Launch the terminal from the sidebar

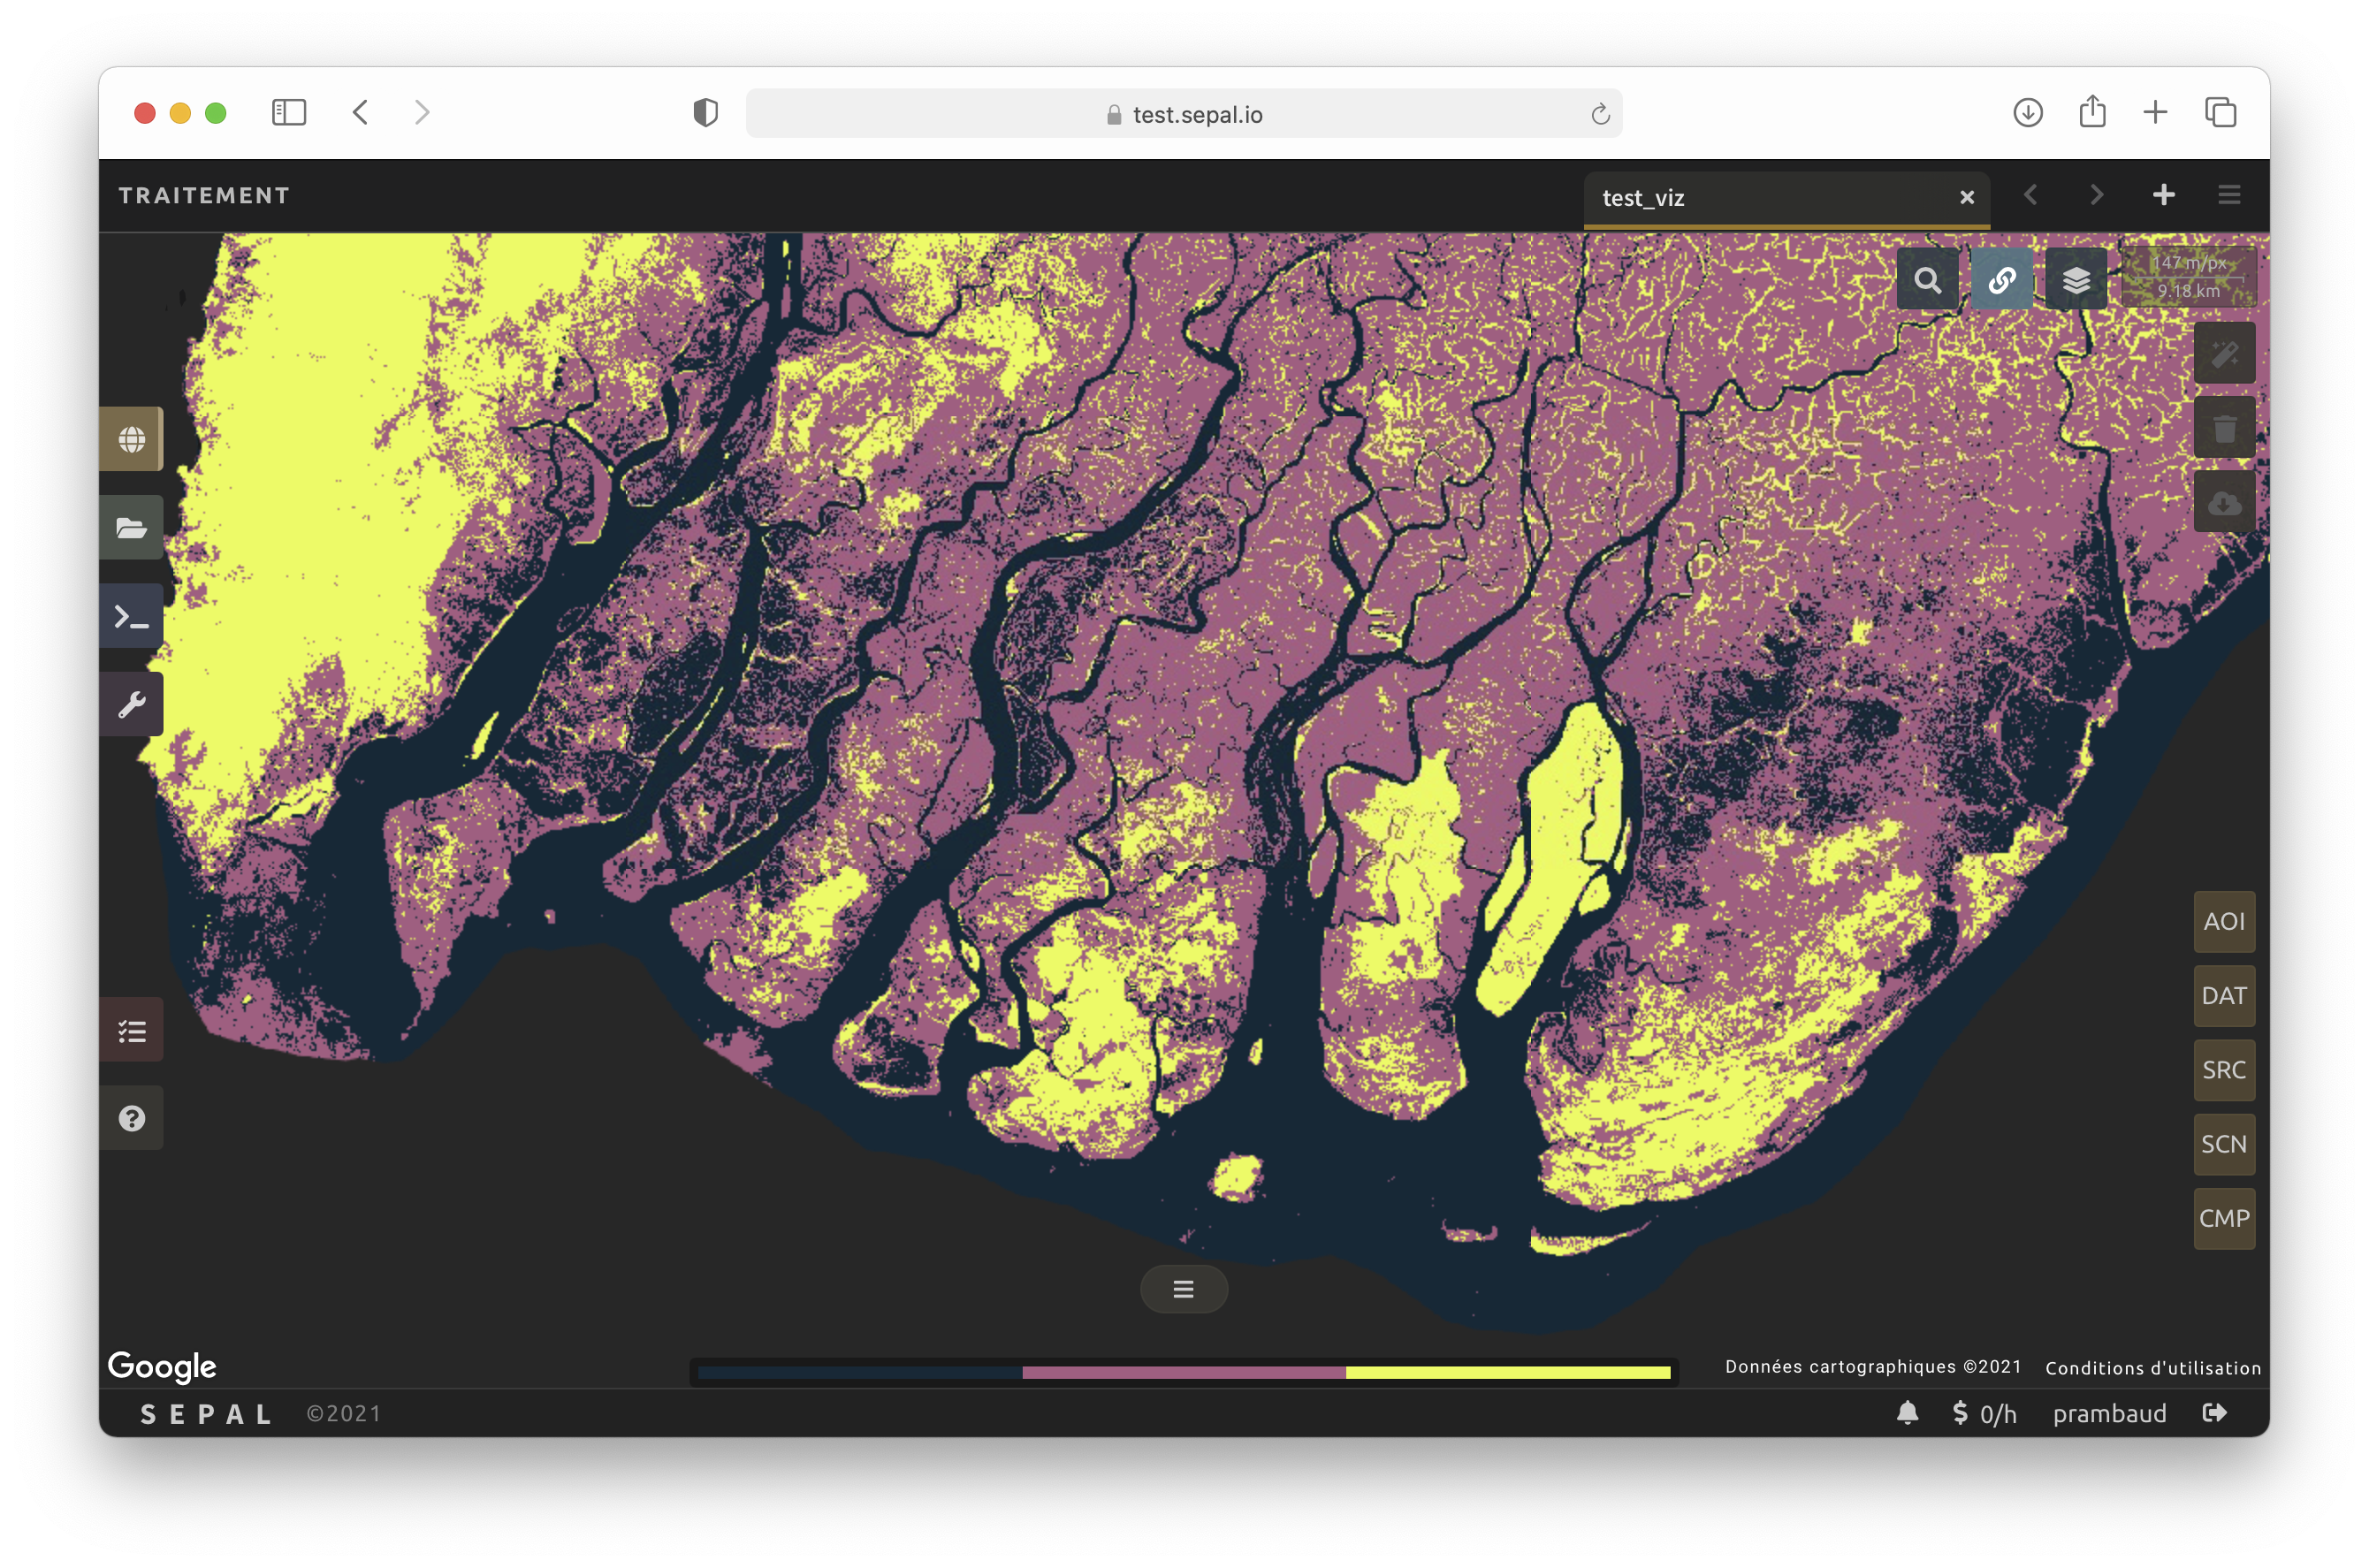click(x=131, y=616)
